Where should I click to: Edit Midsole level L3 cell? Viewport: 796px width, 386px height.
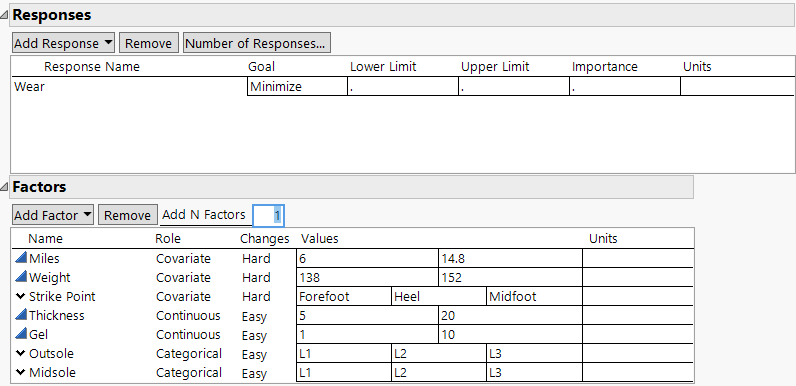point(534,372)
